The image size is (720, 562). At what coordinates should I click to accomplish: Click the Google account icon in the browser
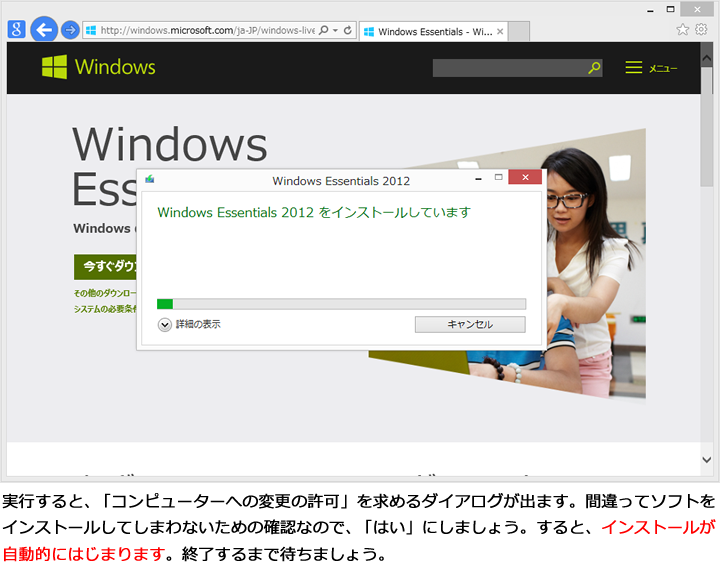[x=16, y=29]
